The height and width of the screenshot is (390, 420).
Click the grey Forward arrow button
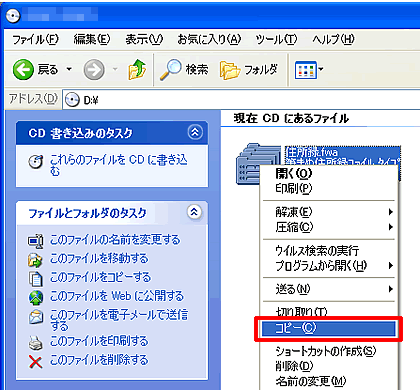pos(94,70)
